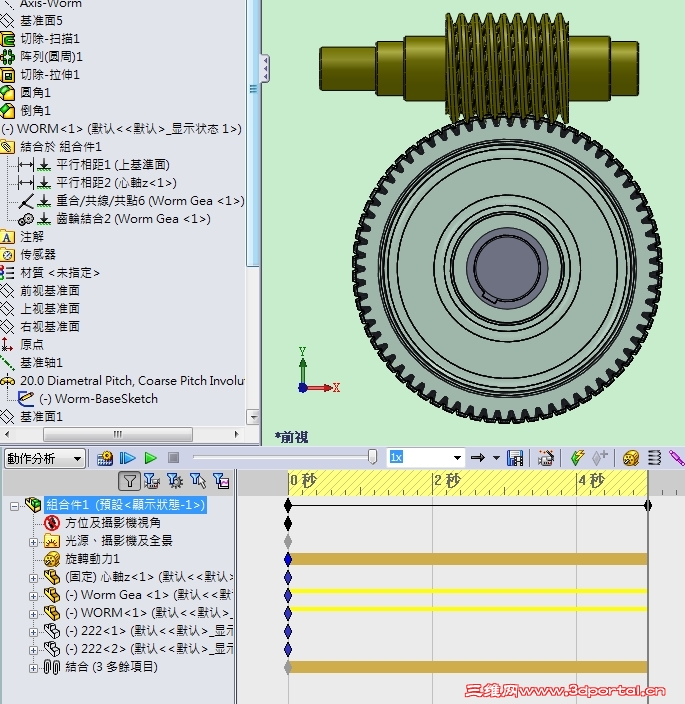Select 切除-拉伸1 feature

tap(50, 75)
